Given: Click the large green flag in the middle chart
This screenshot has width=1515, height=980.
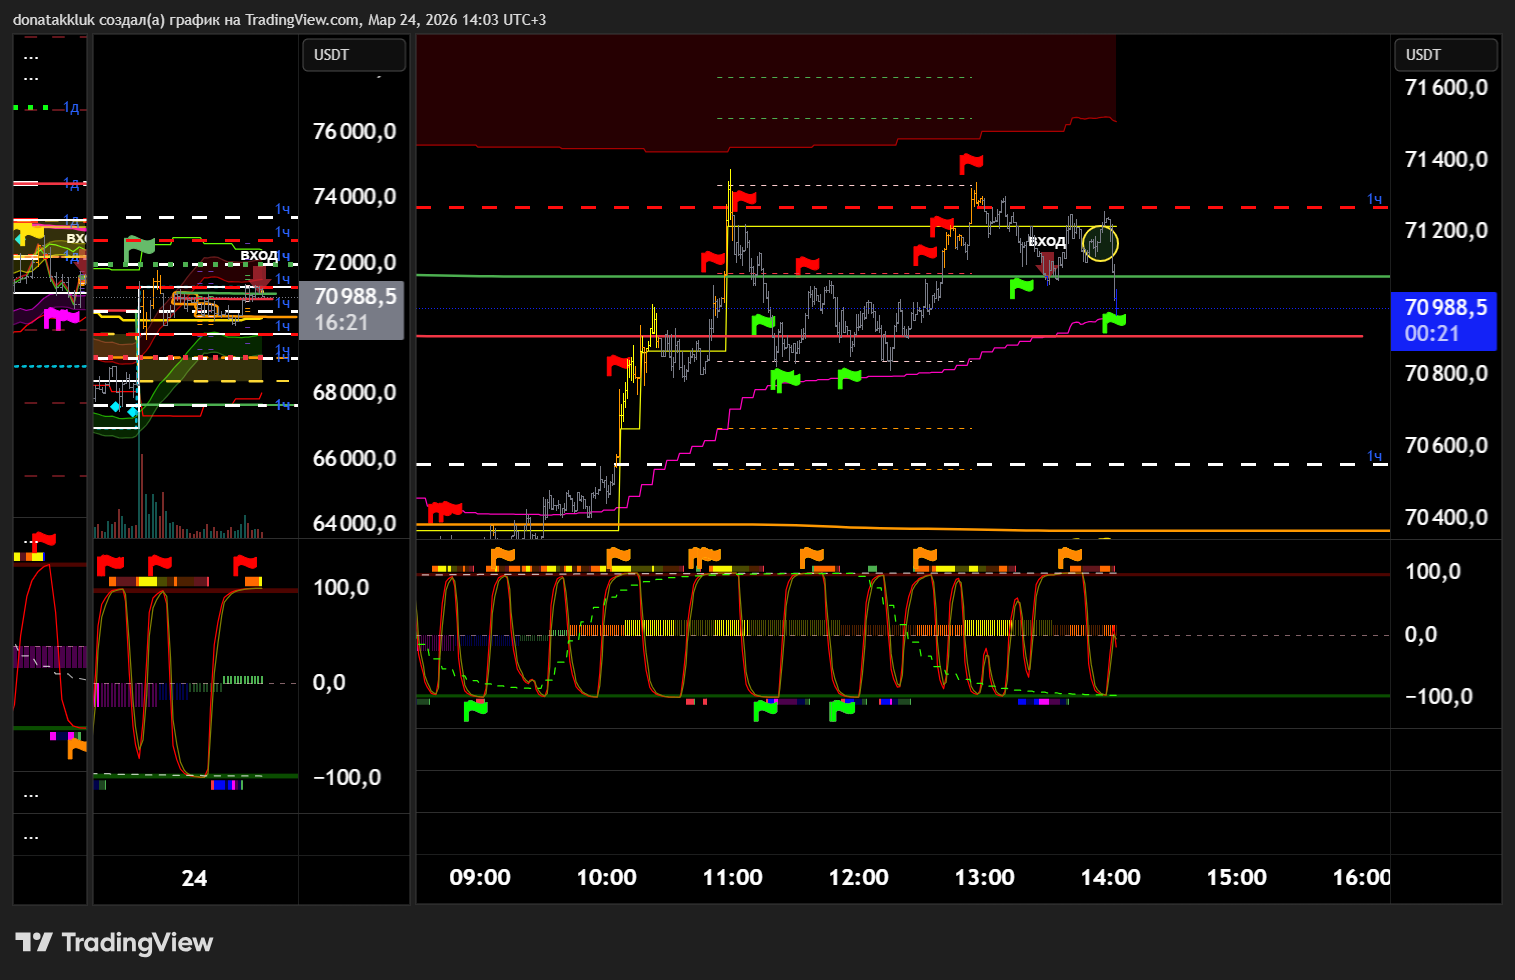Looking at the screenshot, I should (138, 248).
